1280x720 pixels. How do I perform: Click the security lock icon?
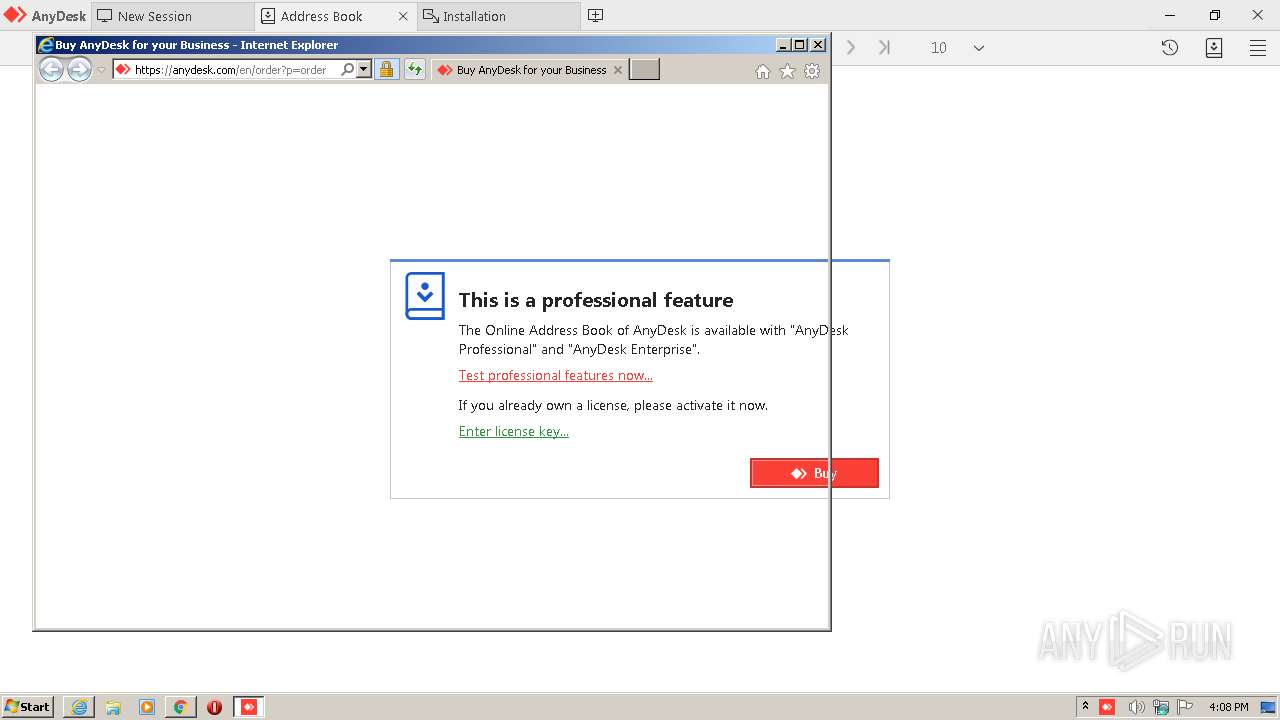[x=386, y=69]
